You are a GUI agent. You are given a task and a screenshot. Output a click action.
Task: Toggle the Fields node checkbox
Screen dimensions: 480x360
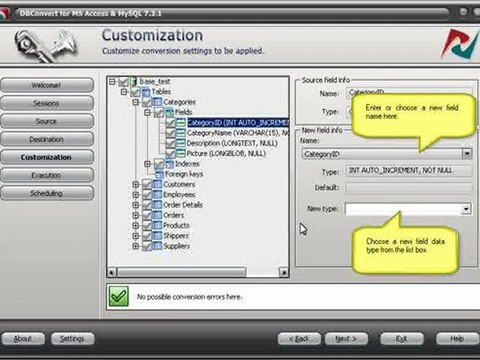(x=159, y=113)
